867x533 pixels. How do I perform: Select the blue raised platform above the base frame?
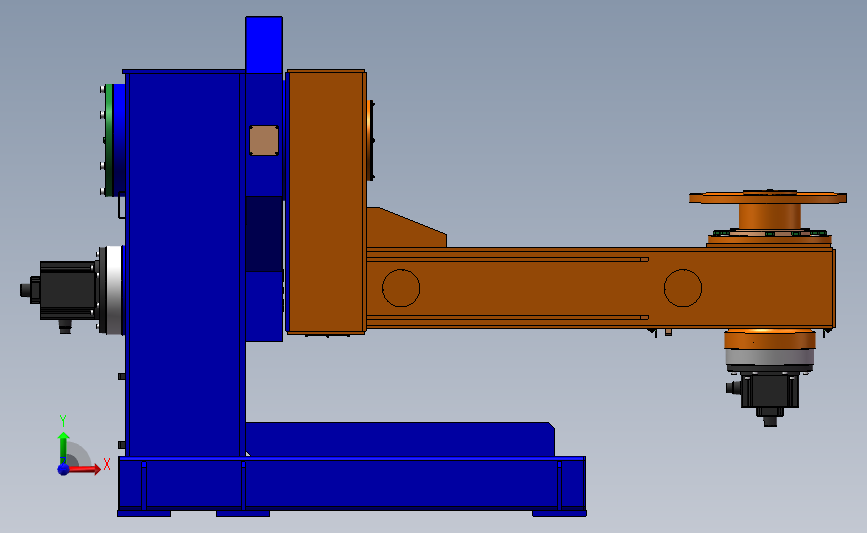coord(400,440)
